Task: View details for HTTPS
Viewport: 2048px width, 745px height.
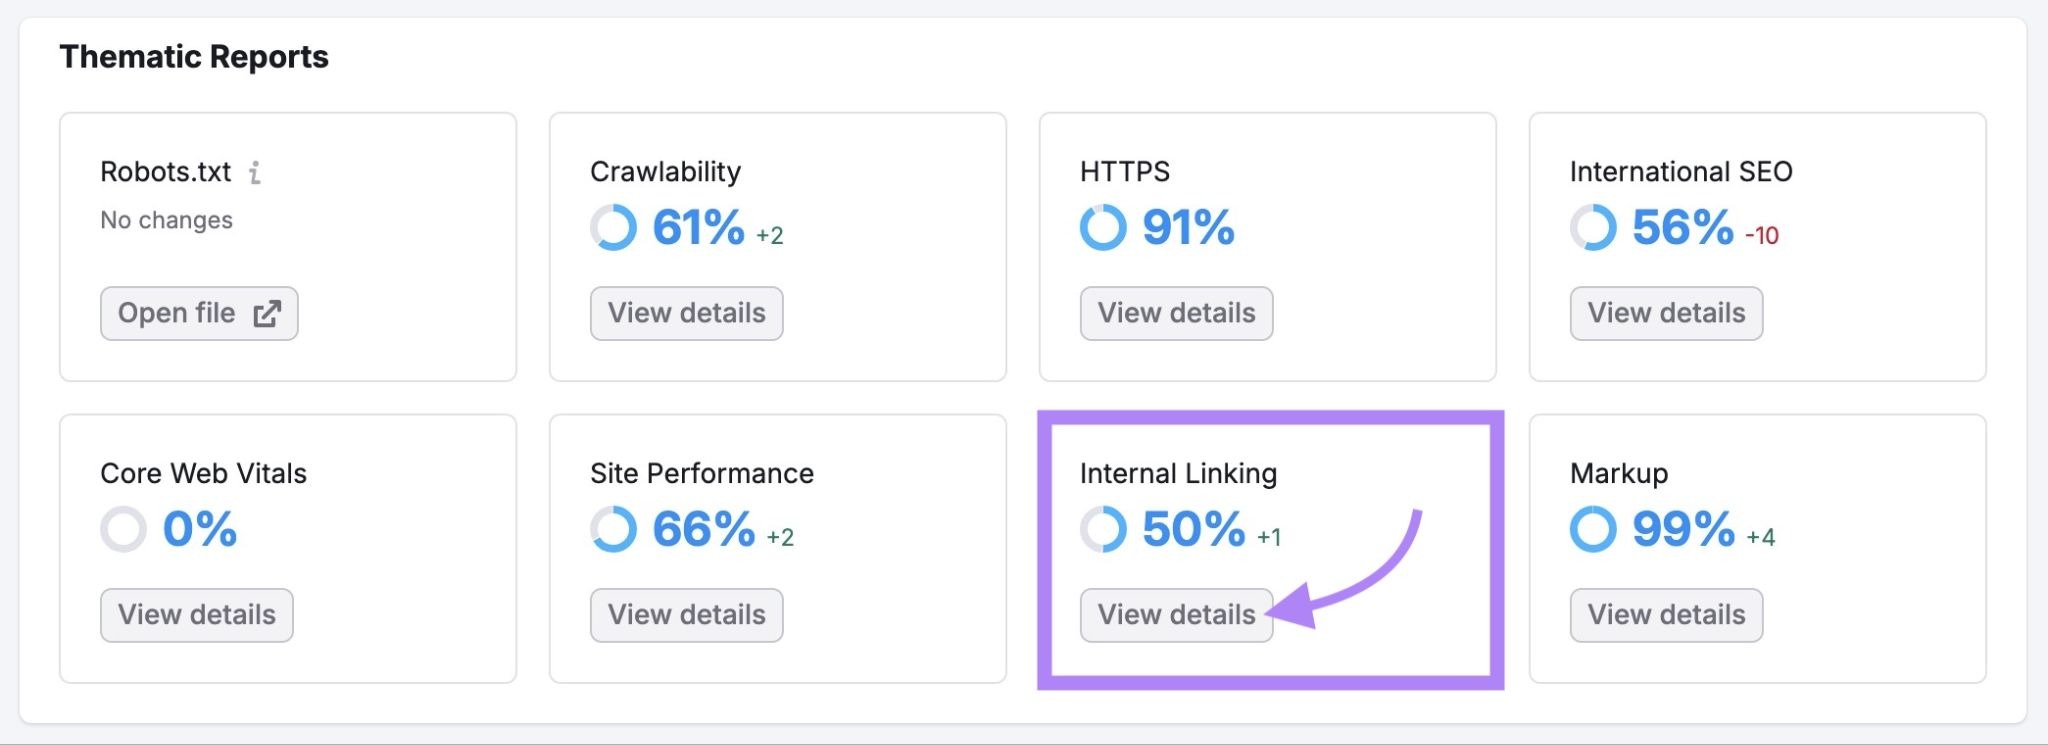Action: coord(1176,313)
